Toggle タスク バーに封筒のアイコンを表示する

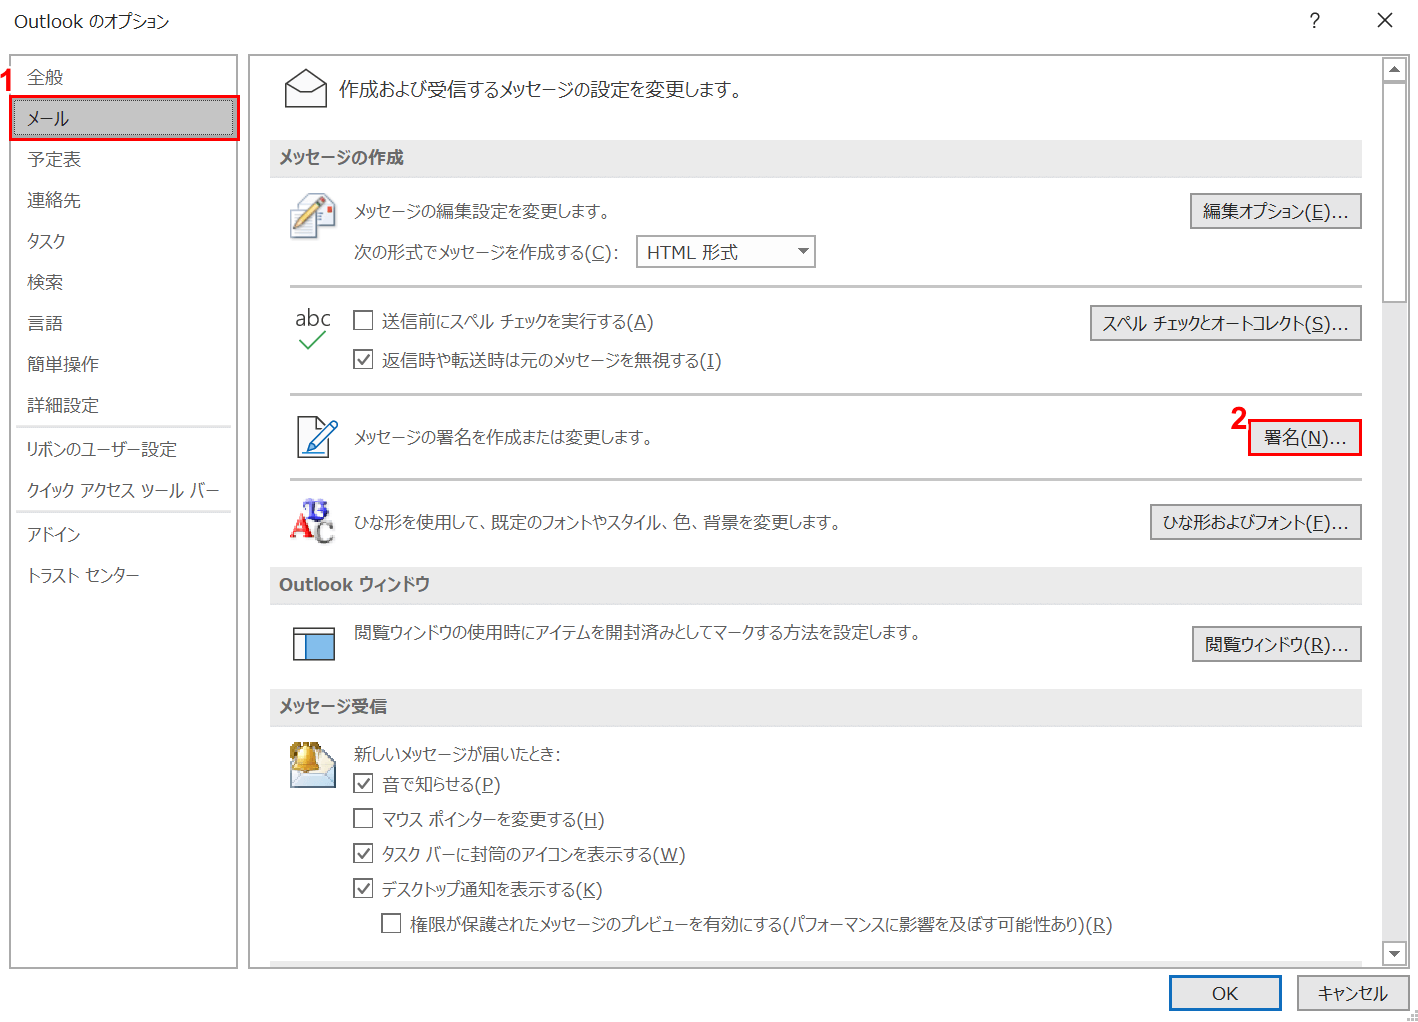click(x=364, y=854)
